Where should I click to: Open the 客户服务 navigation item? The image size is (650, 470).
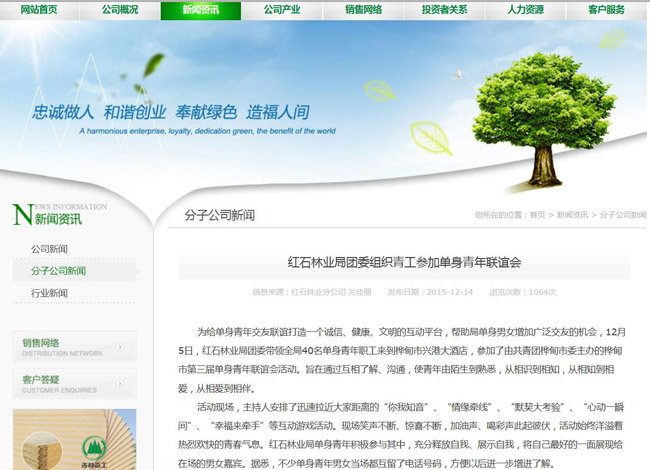606,10
